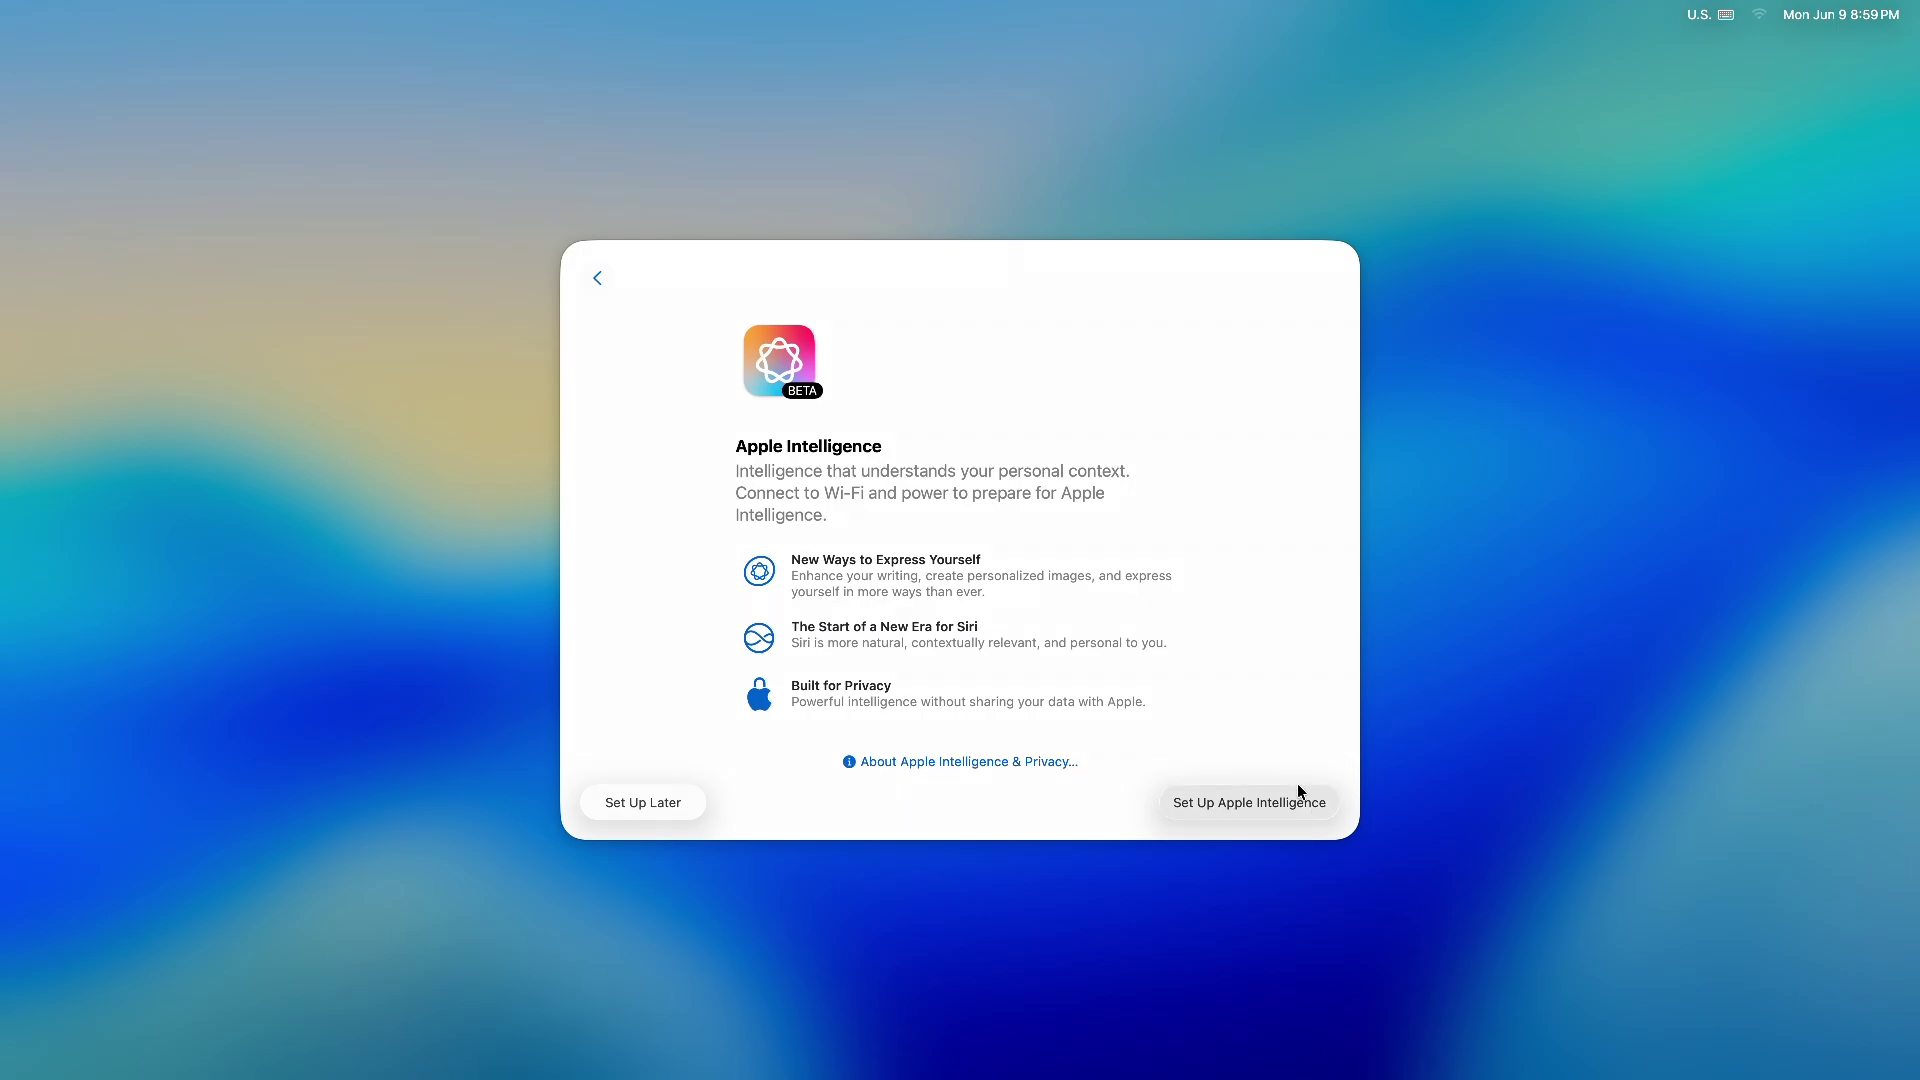The image size is (1920, 1080).
Task: Go back using the back chevron
Action: 597,277
